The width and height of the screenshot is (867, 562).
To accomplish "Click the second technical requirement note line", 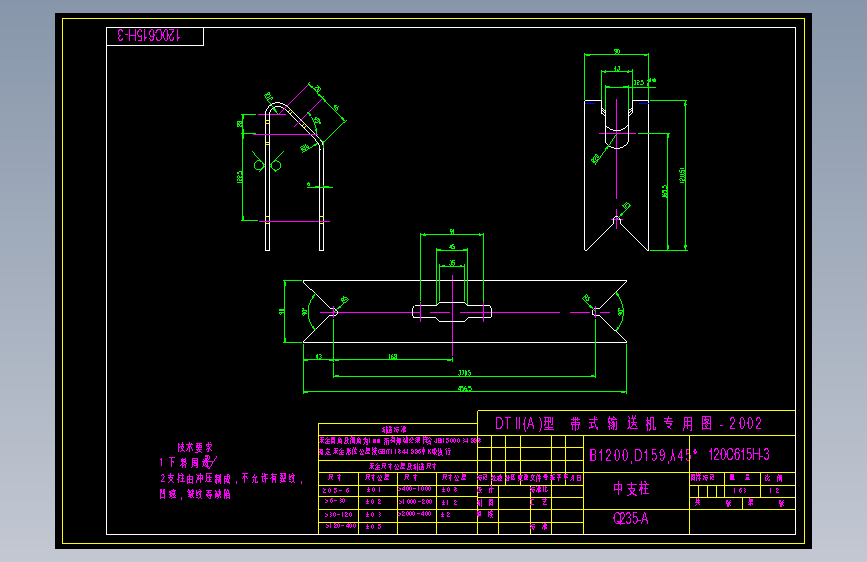I will tap(232, 478).
